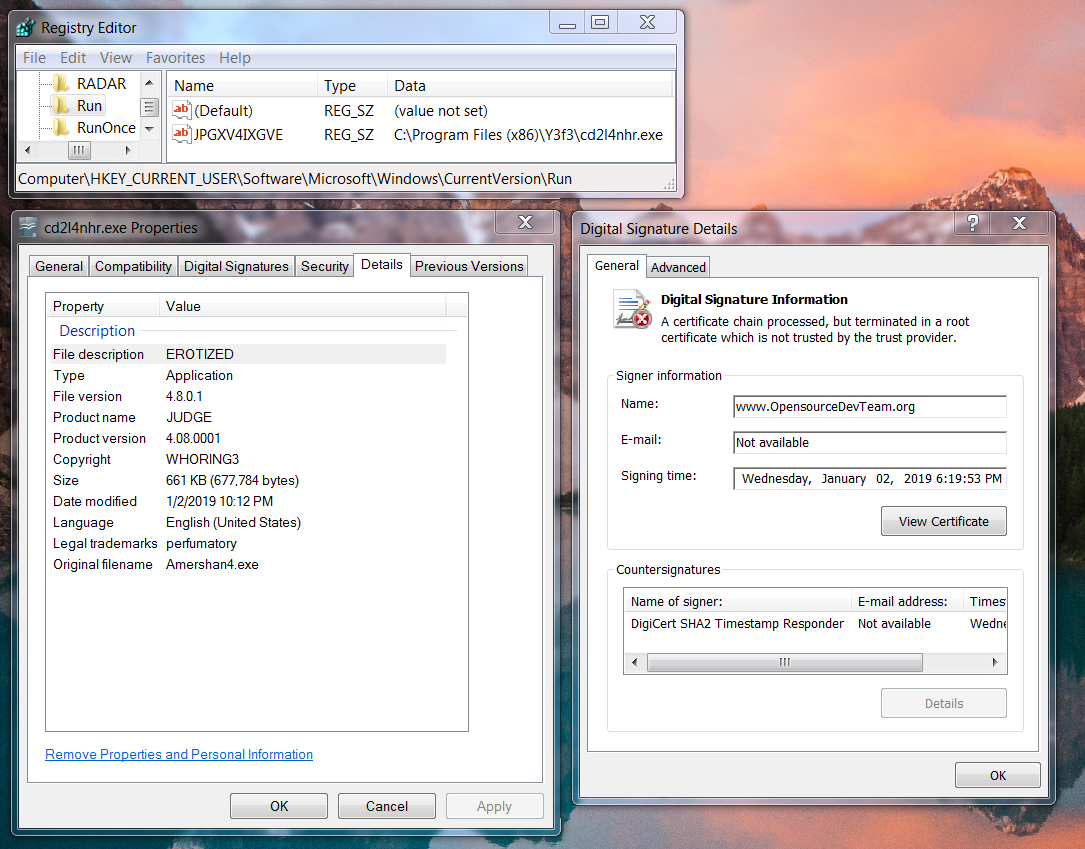
Task: Click the (Default) string value icon
Action: coord(181,110)
